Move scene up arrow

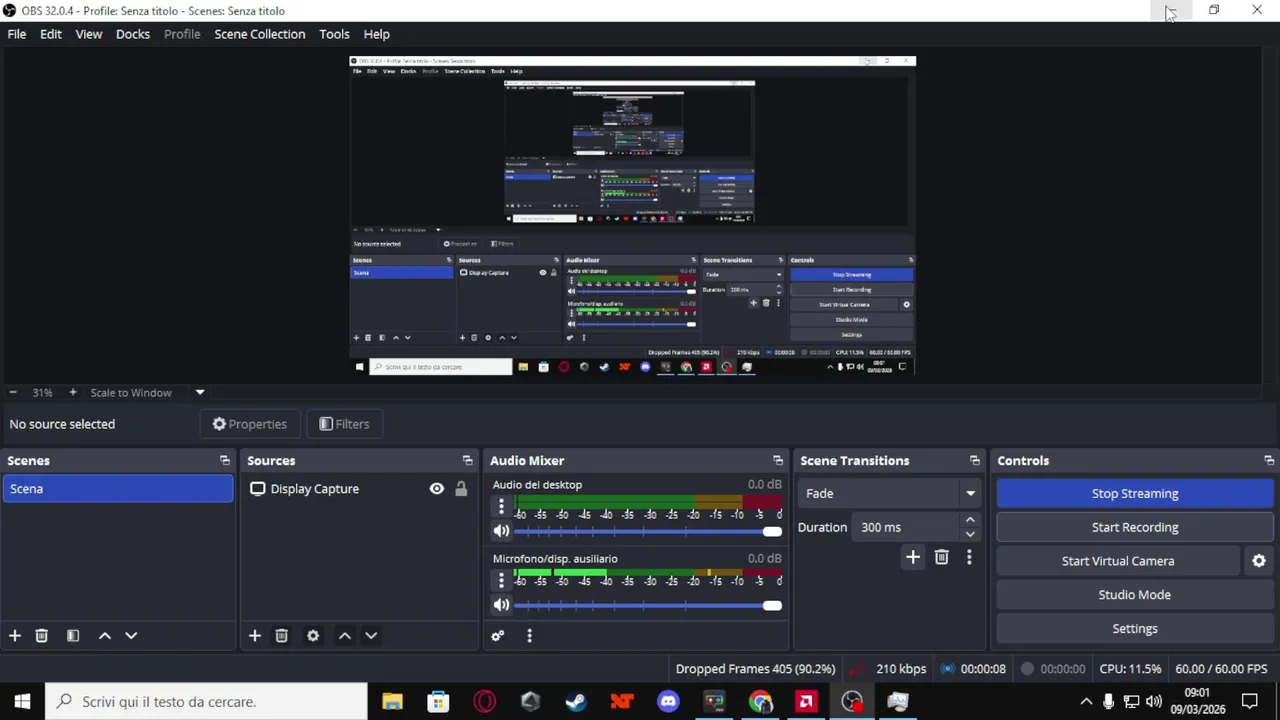tap(105, 635)
